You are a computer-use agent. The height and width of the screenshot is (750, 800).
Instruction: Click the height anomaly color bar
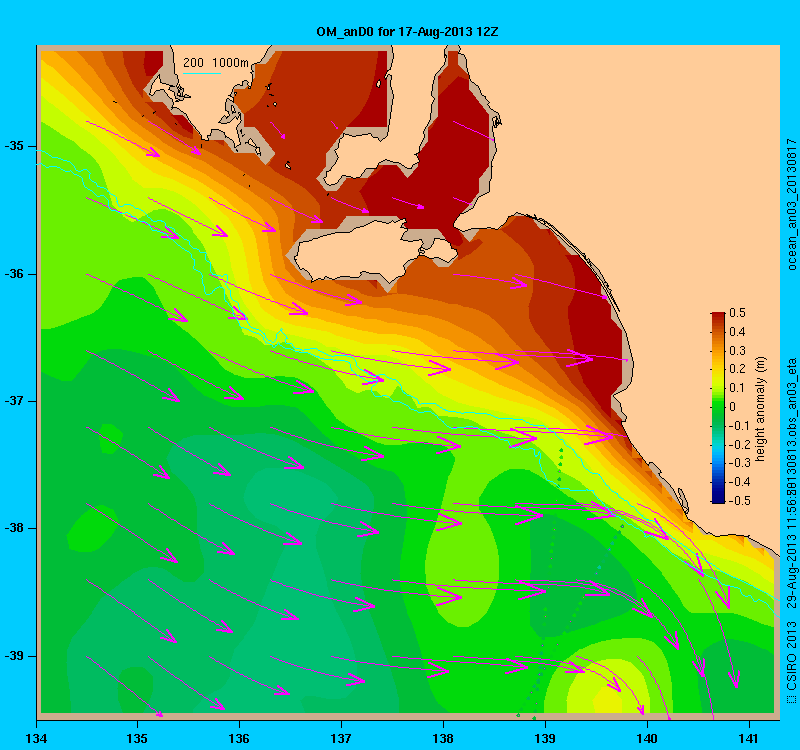(718, 408)
